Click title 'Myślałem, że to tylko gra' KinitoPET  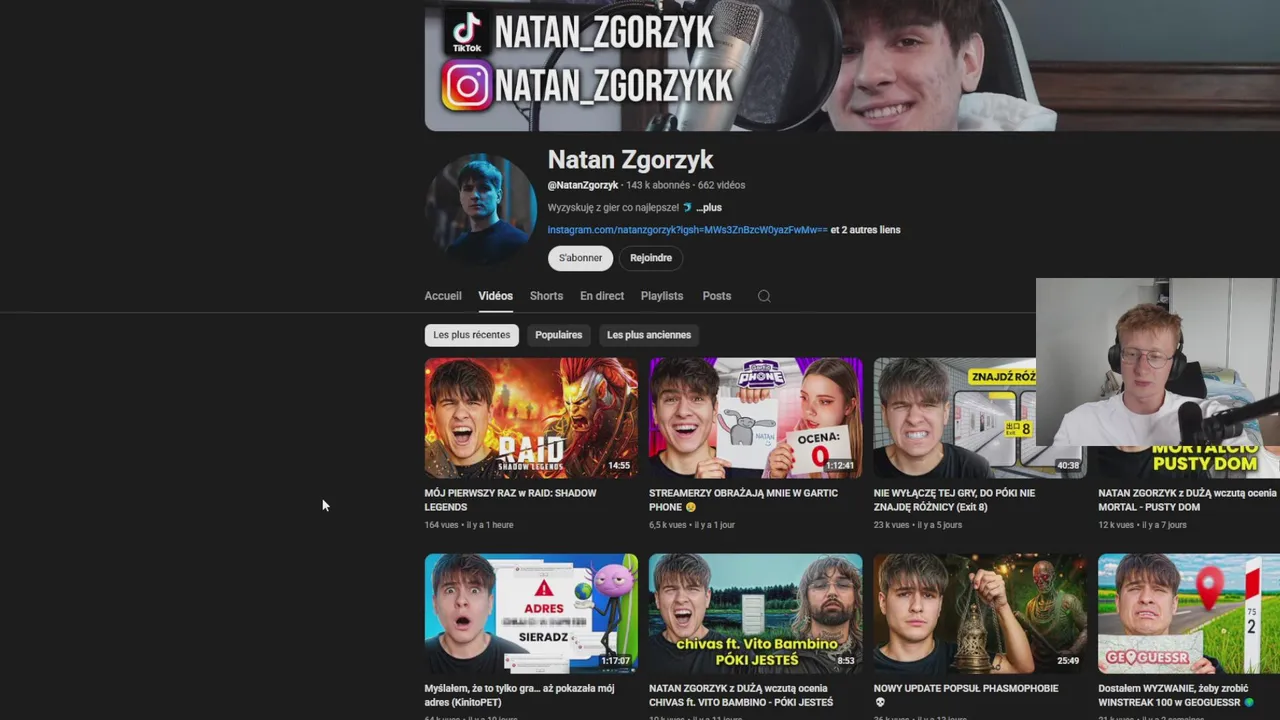tap(519, 695)
